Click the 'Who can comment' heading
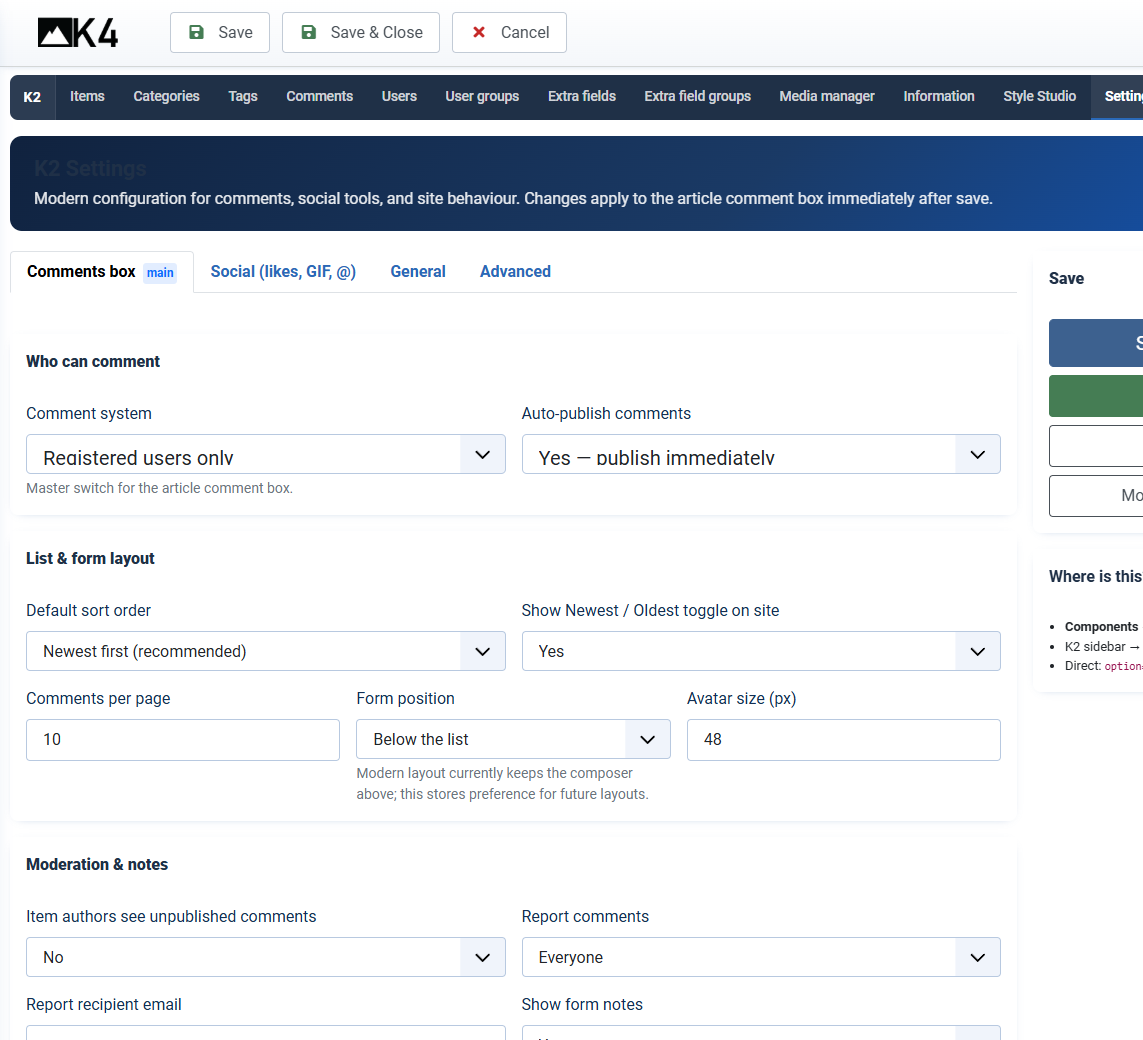This screenshot has width=1143, height=1040. pos(93,361)
